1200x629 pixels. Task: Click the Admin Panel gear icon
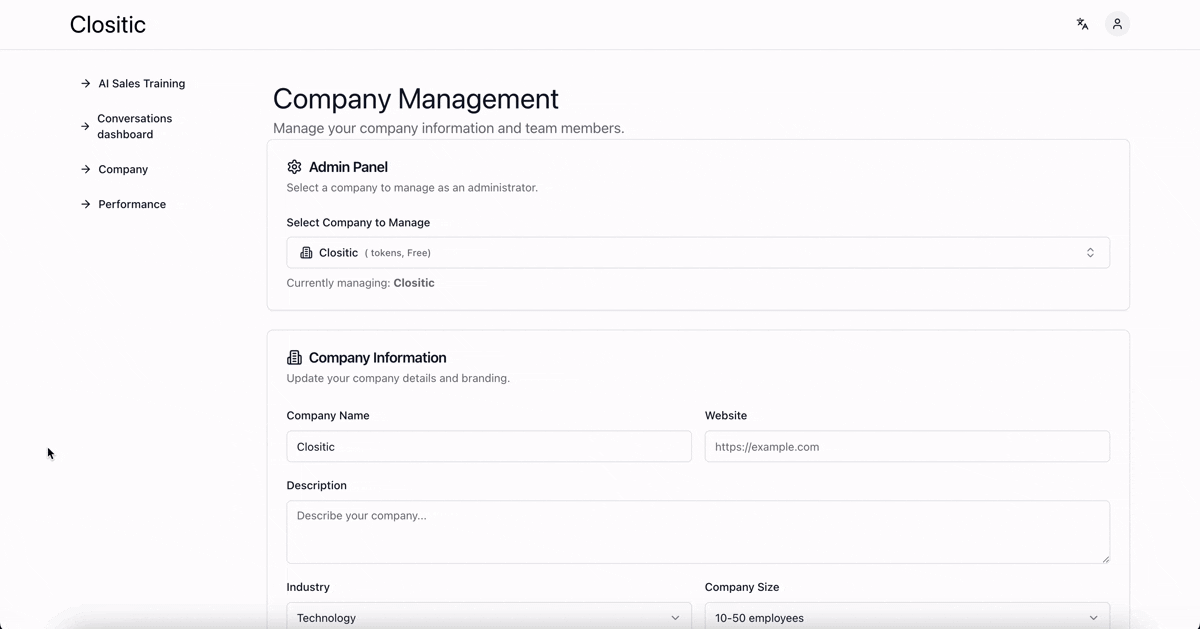click(294, 167)
